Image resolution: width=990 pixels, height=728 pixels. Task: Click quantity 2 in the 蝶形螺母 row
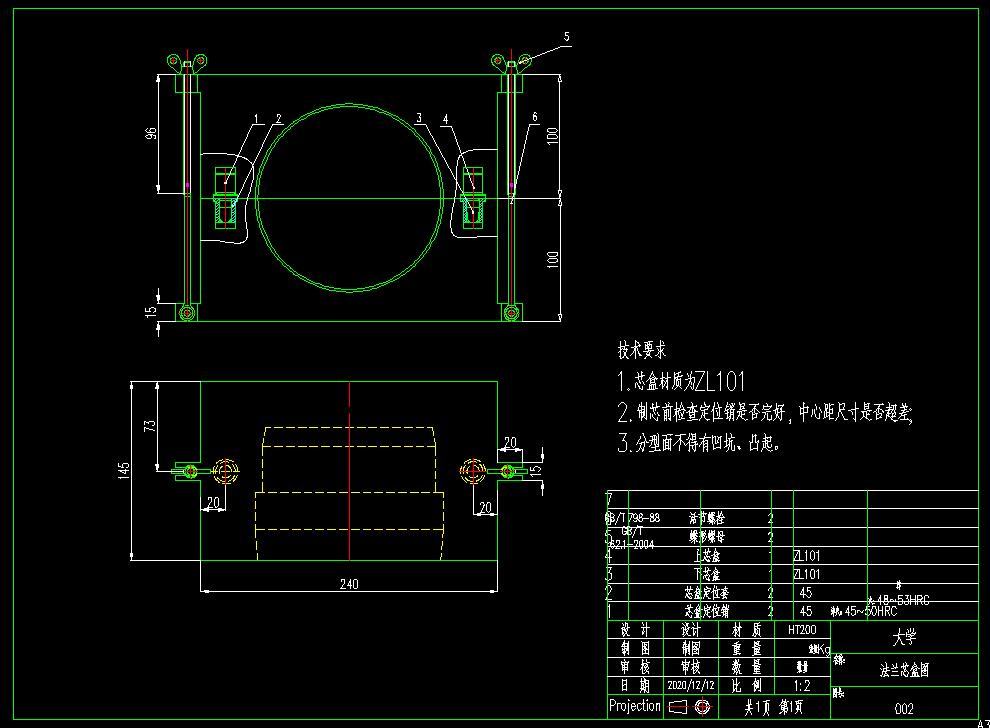(x=770, y=537)
